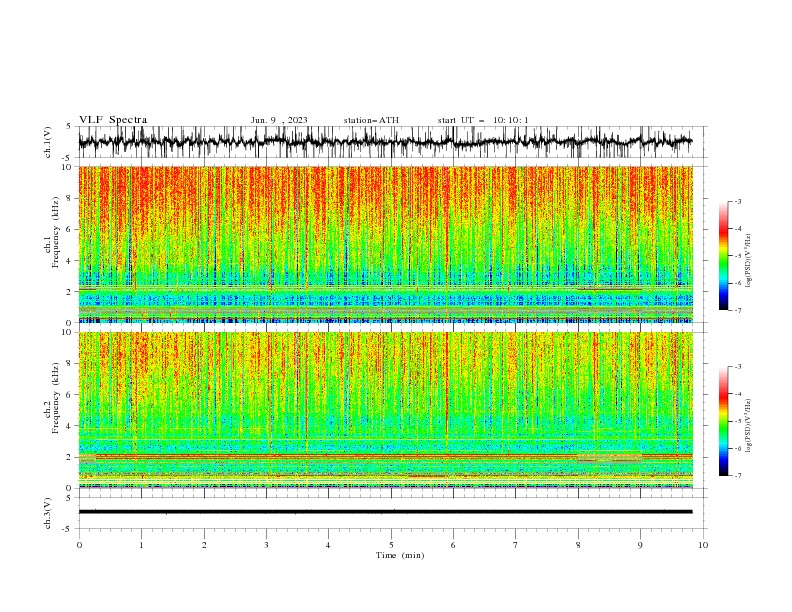Click the ch.1 frequency tick label "6"
792x612 pixels.
[x=70, y=229]
